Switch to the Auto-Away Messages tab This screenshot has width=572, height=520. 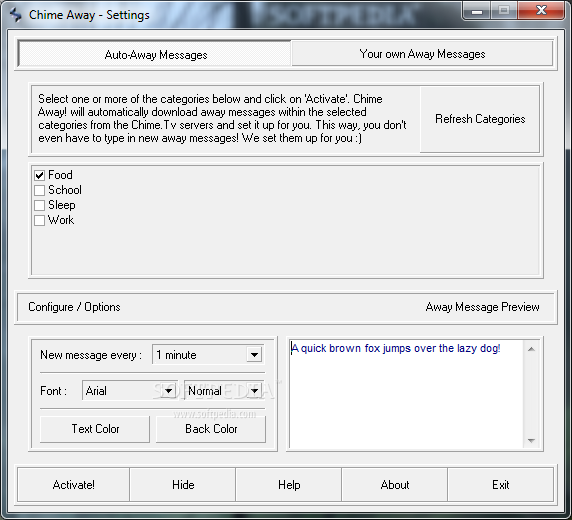click(155, 54)
